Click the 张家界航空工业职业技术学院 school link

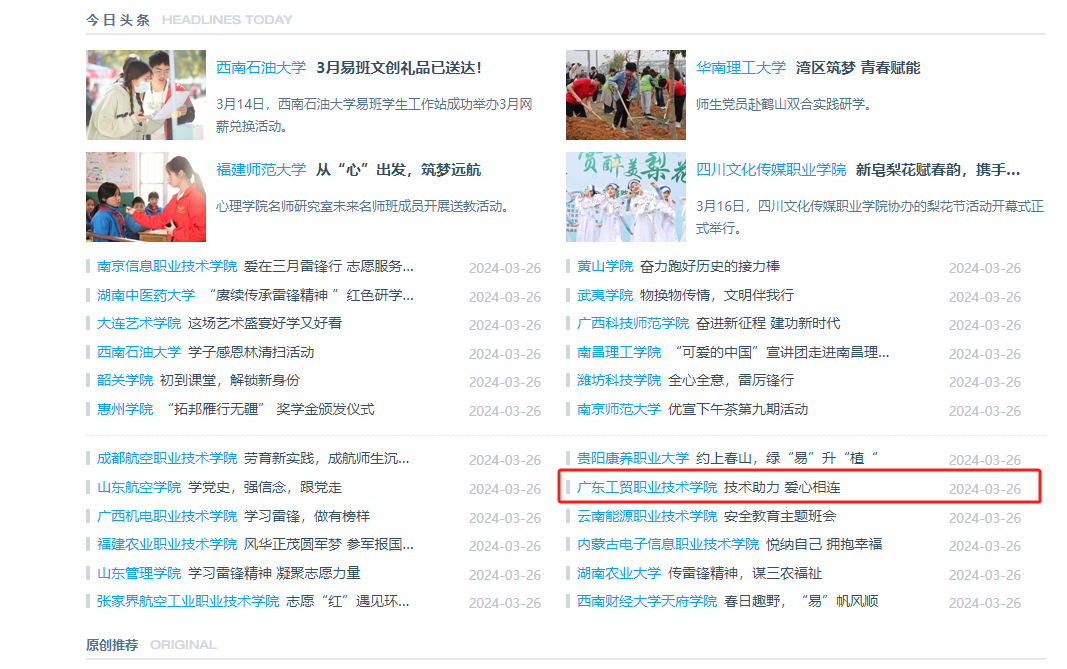[188, 601]
